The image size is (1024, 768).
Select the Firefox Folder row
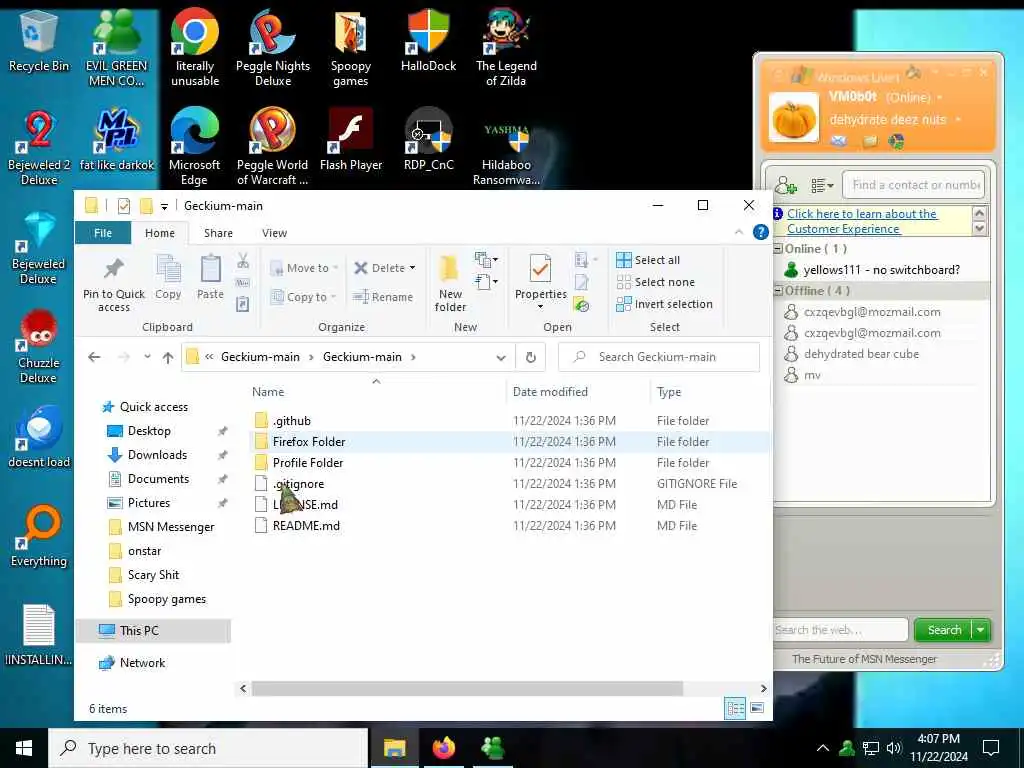coord(509,442)
